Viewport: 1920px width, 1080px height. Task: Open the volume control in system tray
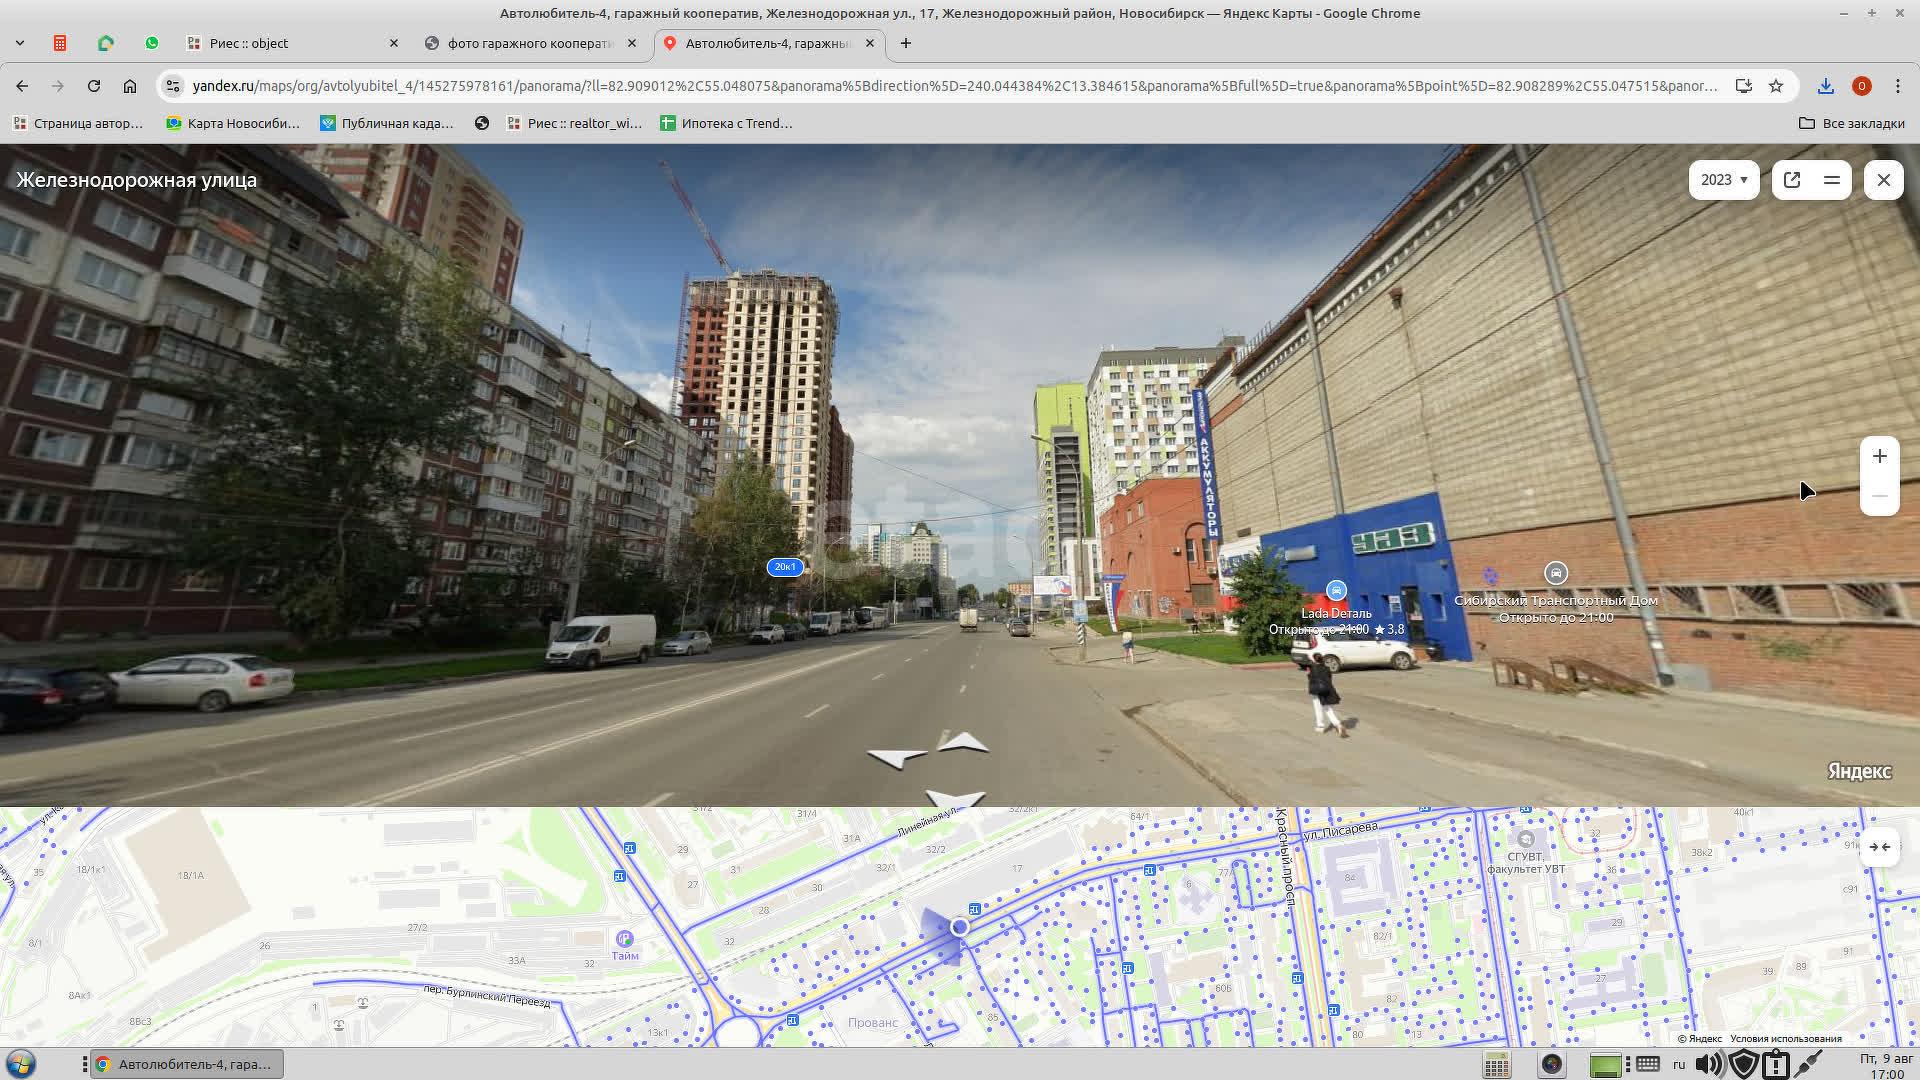pyautogui.click(x=1708, y=1065)
